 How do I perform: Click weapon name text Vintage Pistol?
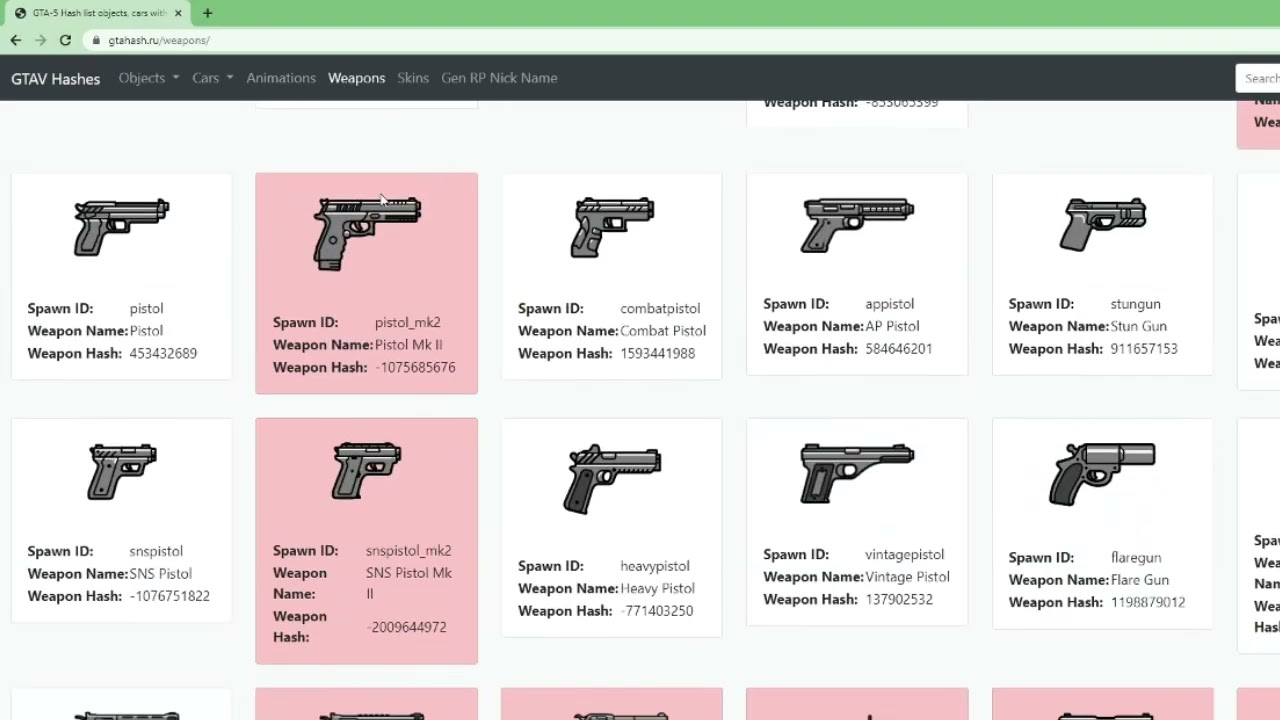click(907, 577)
